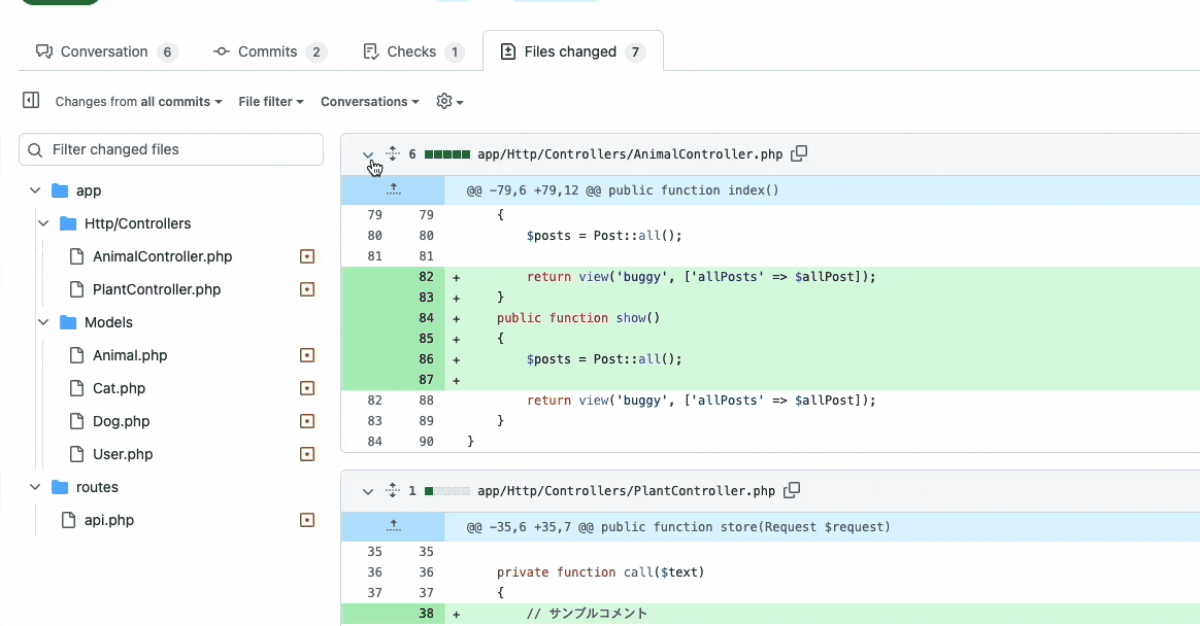This screenshot has width=1200, height=626.
Task: Click the 'private function call($text)' code line
Action: pos(601,573)
